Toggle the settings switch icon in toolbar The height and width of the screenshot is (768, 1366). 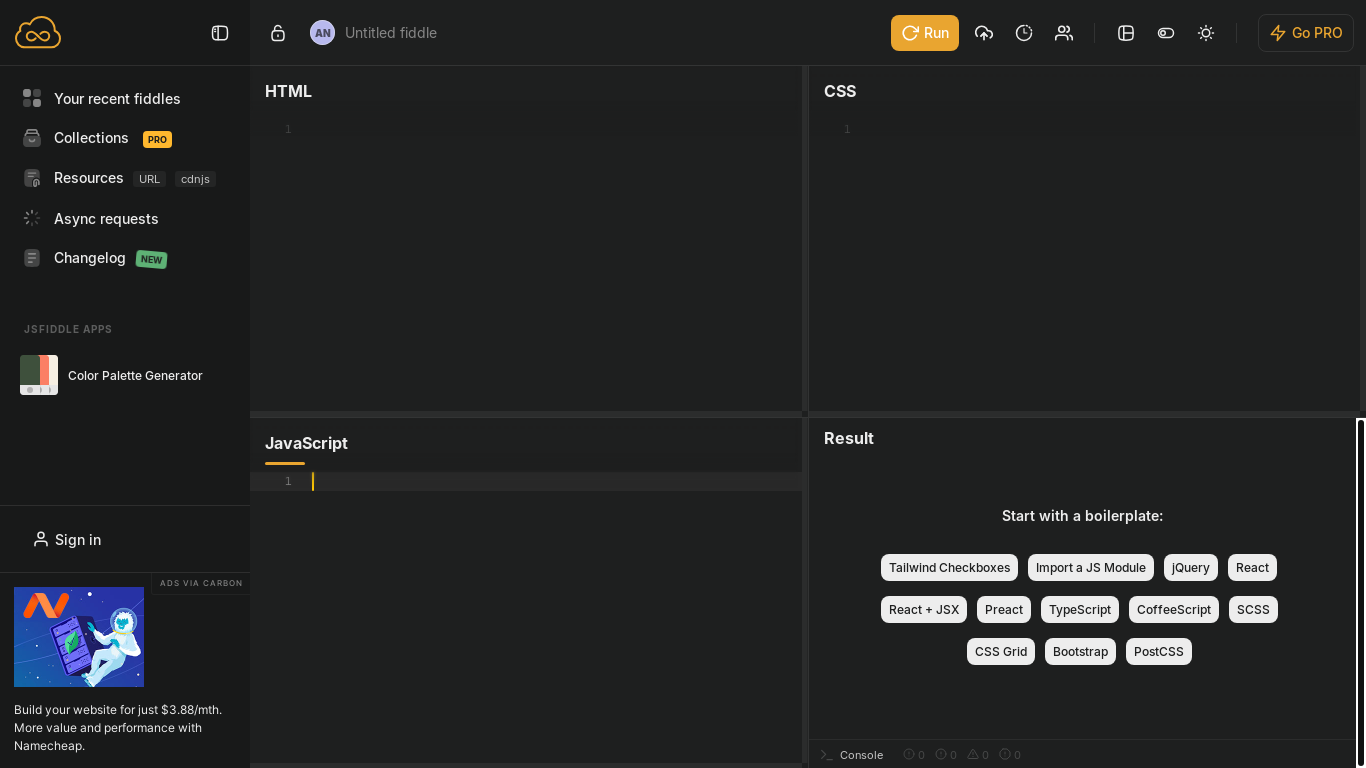(x=1166, y=33)
